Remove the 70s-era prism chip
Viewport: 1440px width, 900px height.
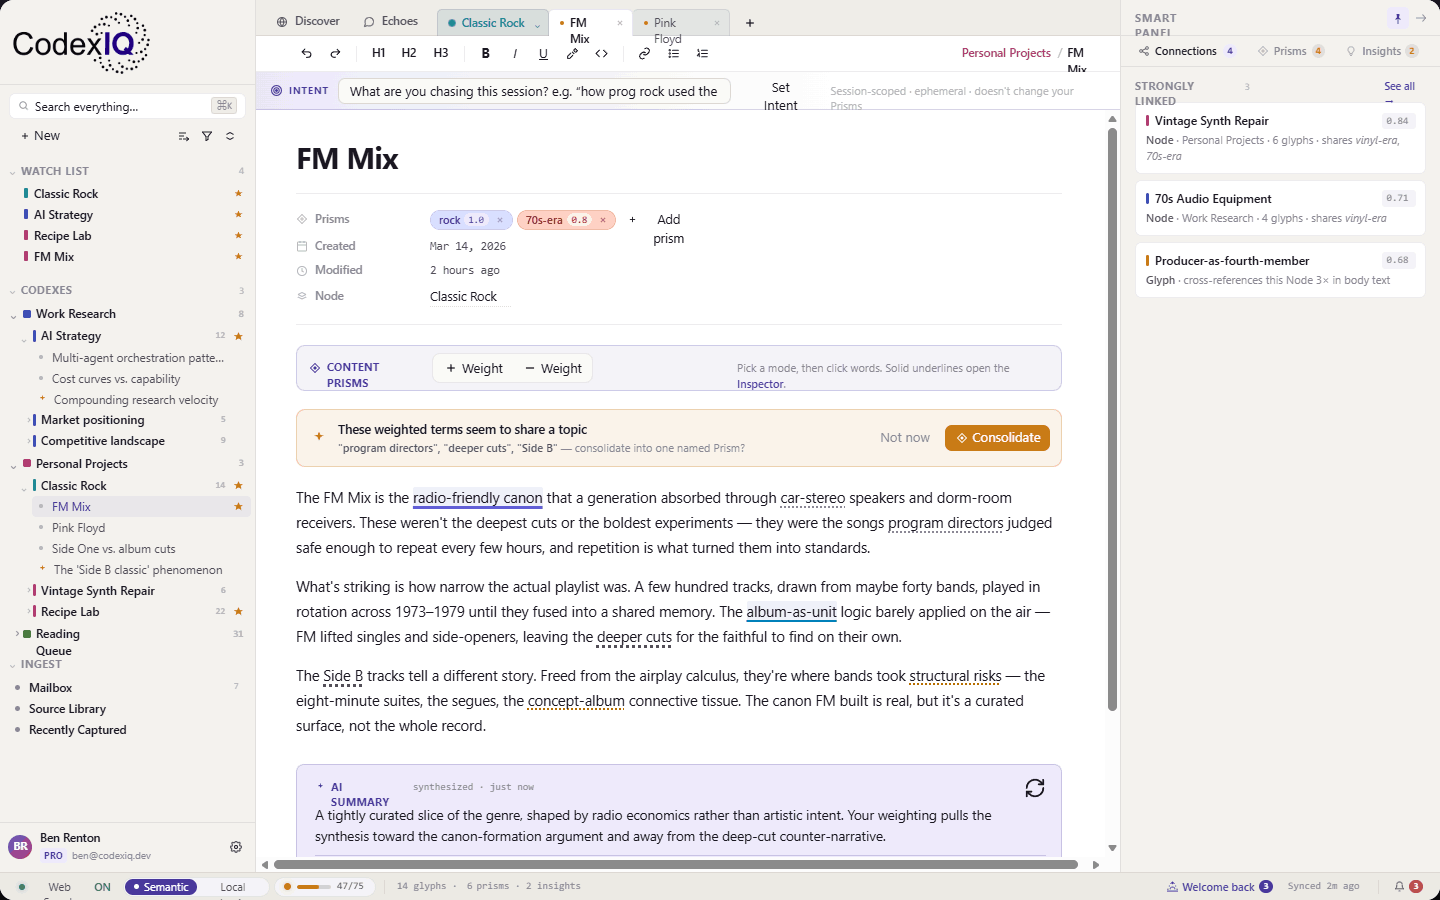[x=603, y=220]
